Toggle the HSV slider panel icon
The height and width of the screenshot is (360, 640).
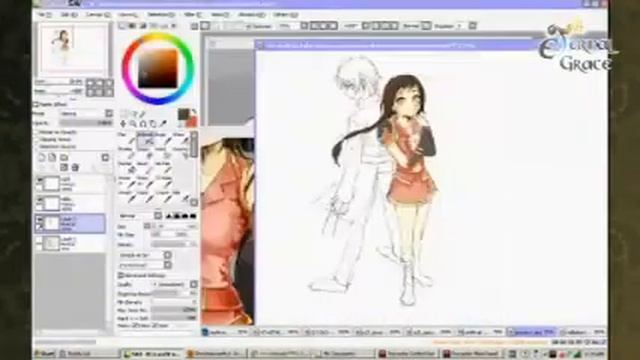pos(143,26)
